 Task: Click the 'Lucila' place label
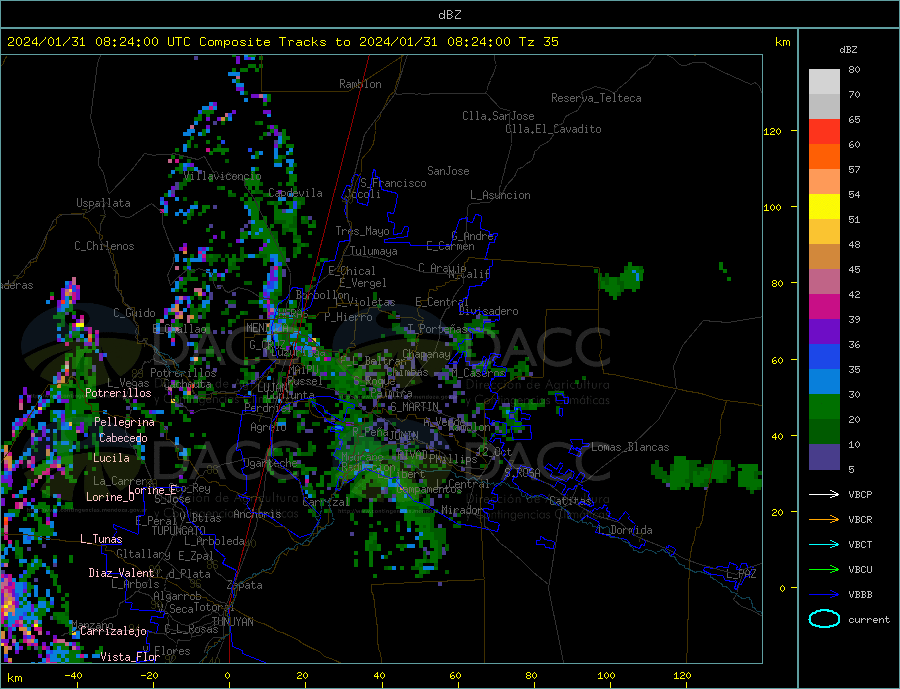click(x=111, y=458)
